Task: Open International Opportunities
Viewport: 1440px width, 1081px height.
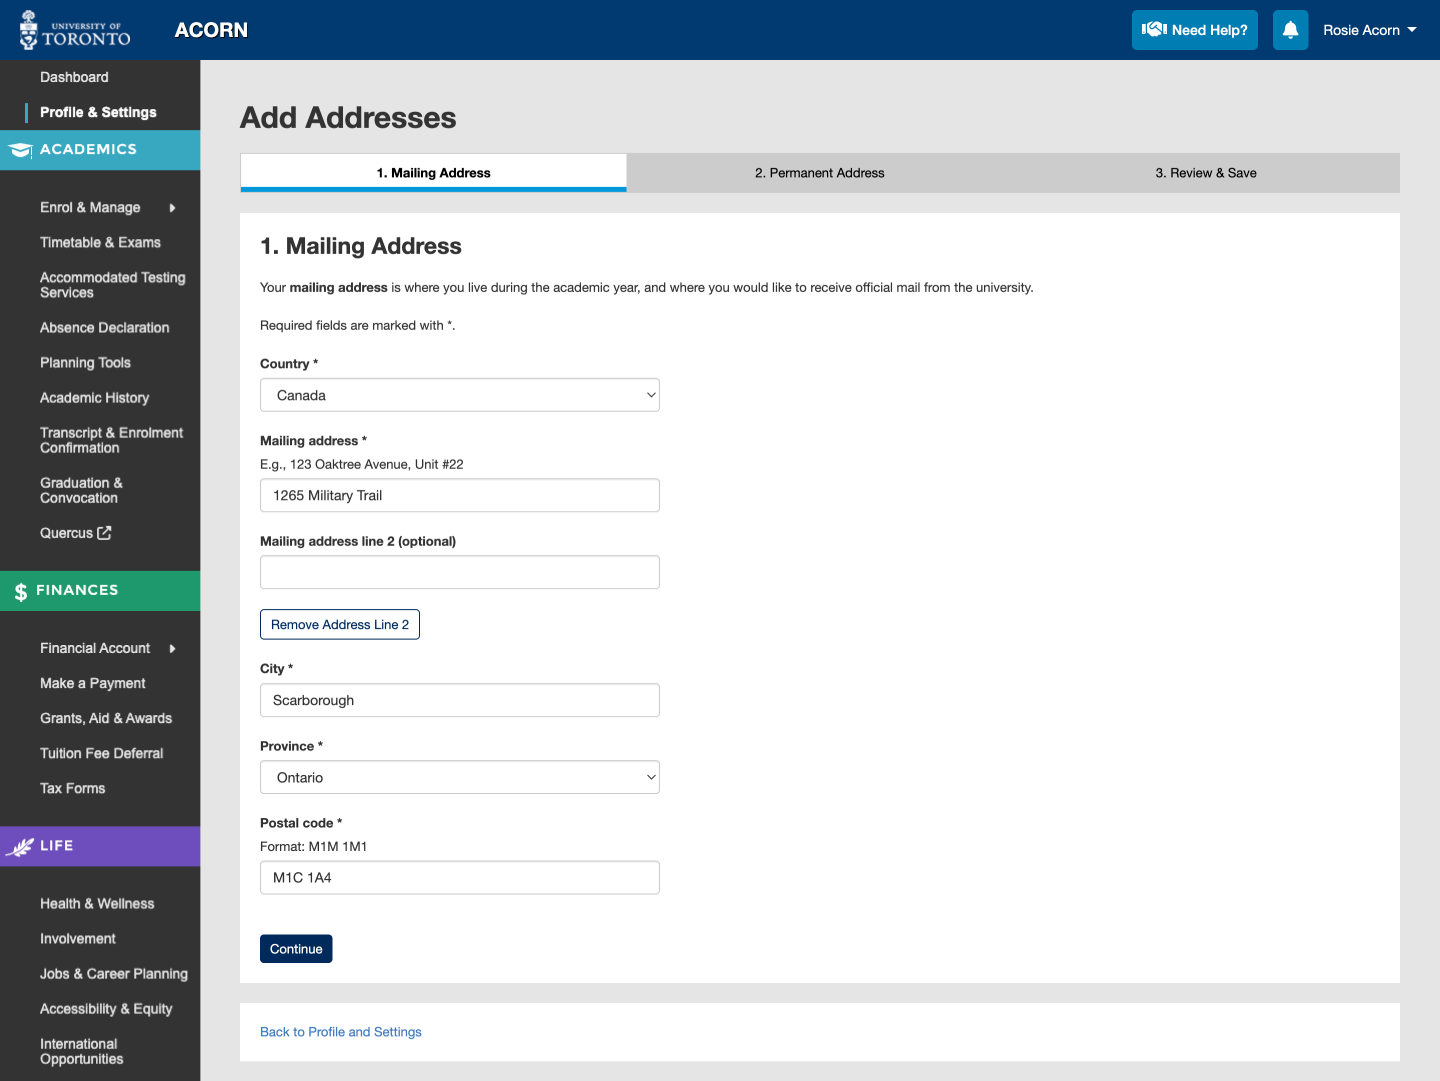Action: [82, 1051]
